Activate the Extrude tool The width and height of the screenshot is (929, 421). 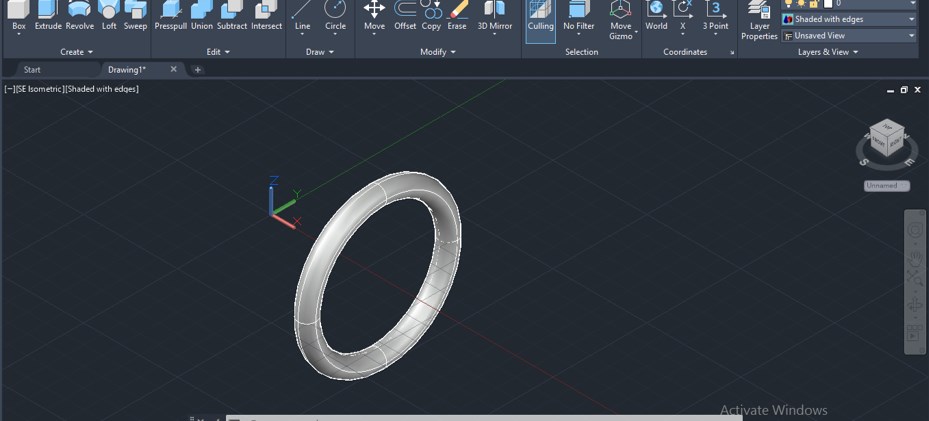coord(48,15)
